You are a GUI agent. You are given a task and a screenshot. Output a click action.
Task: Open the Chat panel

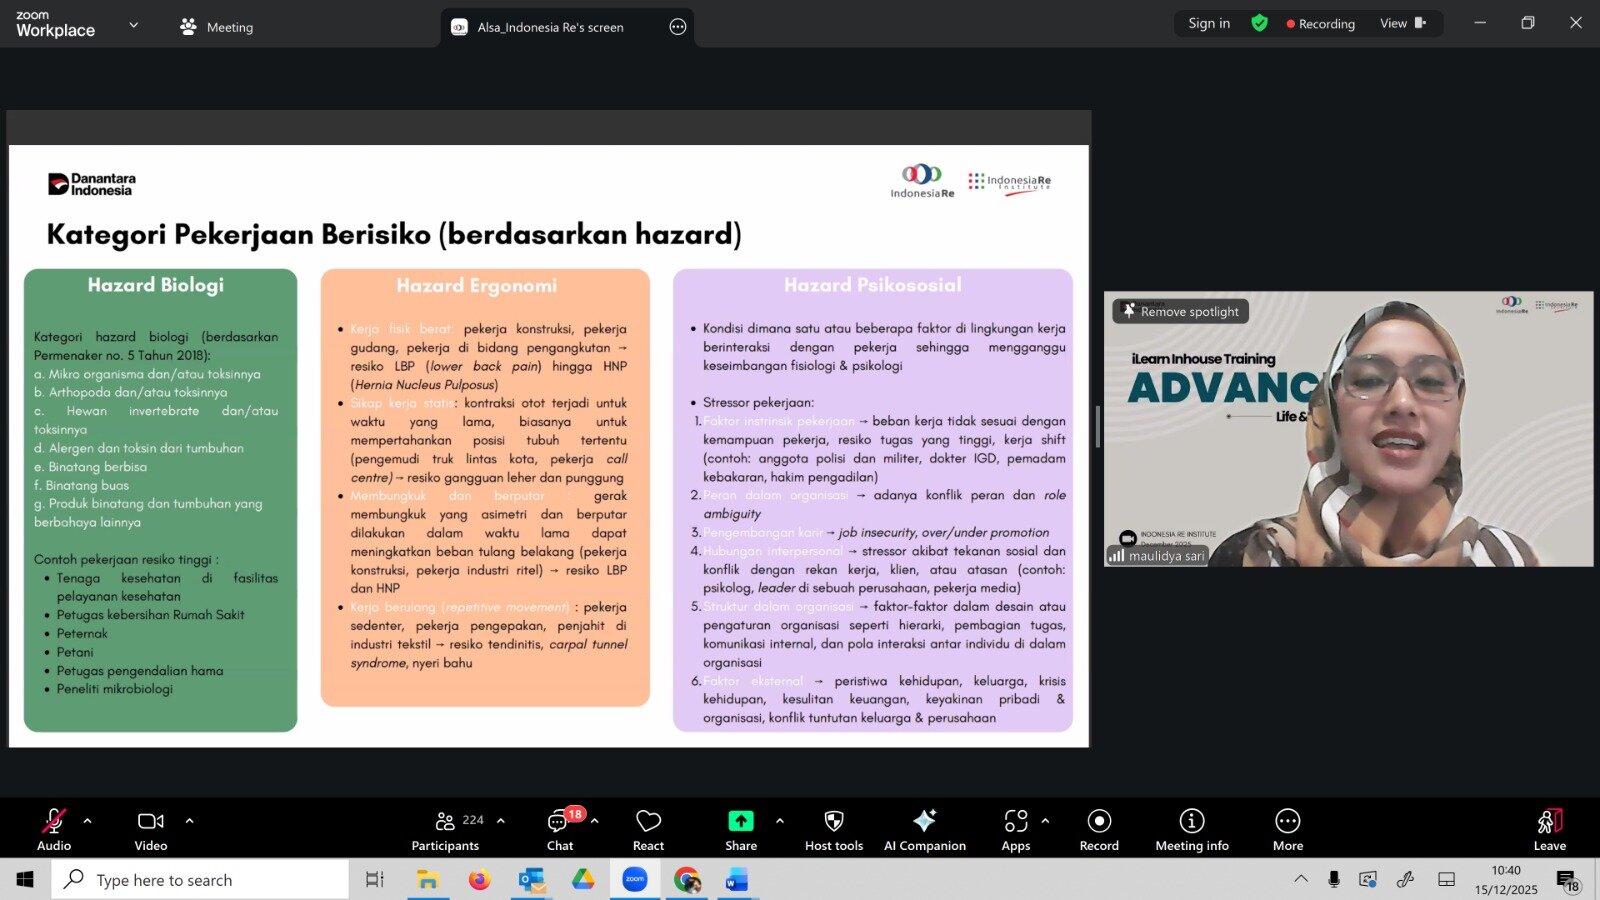coord(560,830)
